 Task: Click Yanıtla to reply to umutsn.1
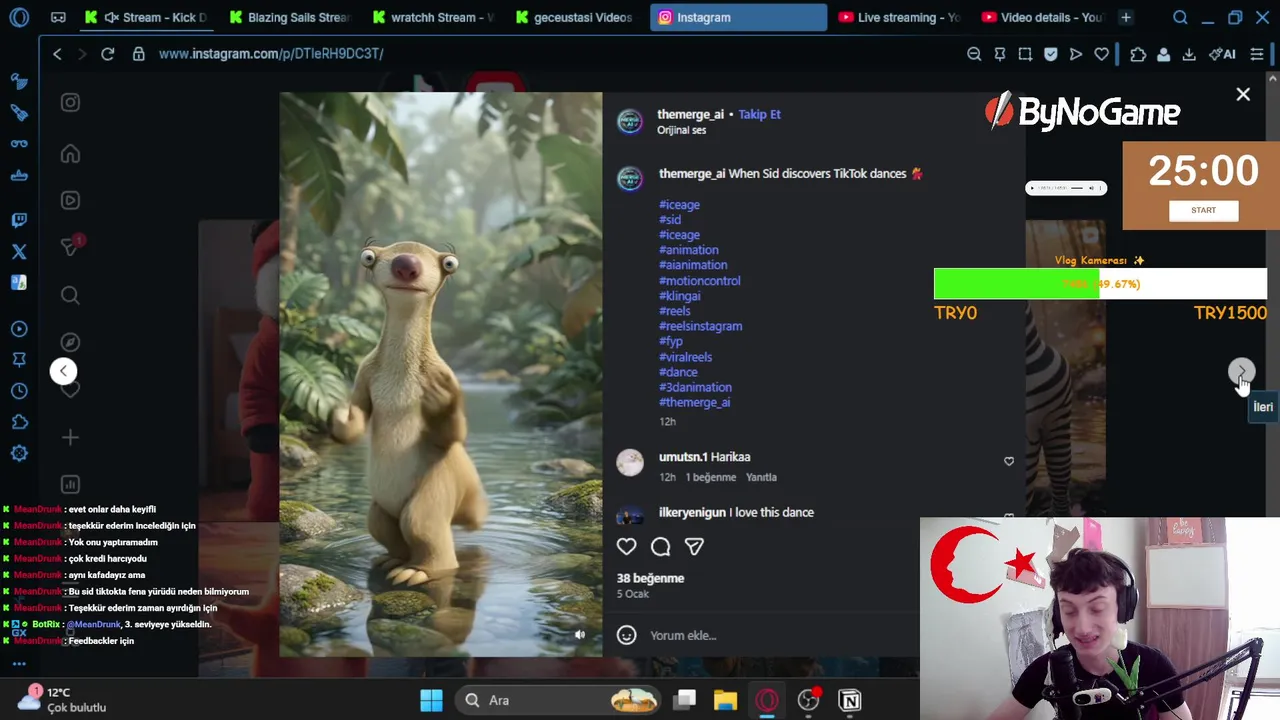[761, 477]
